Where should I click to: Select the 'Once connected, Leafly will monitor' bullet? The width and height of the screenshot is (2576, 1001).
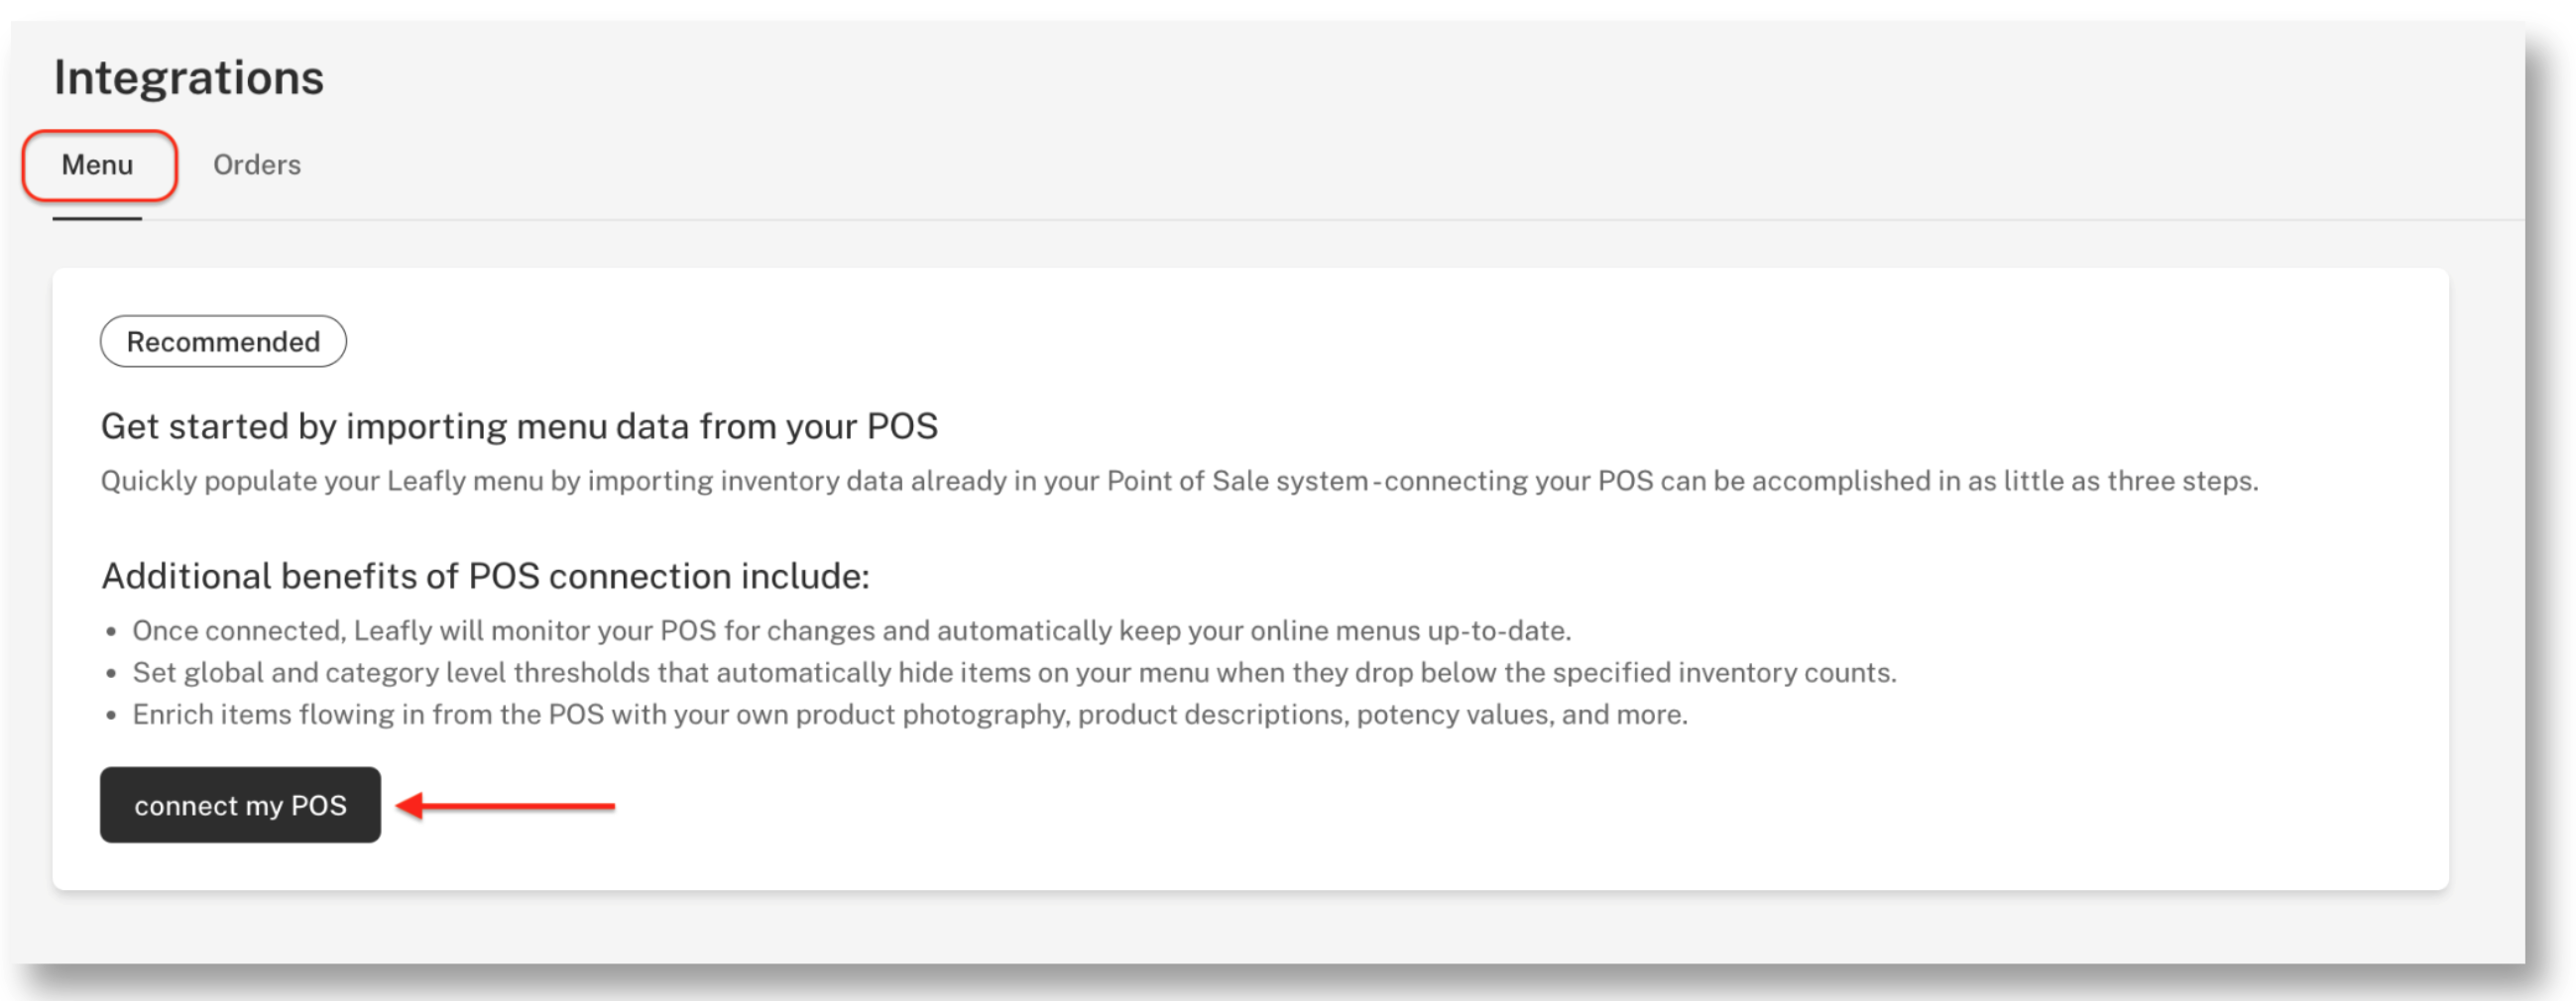[852, 631]
